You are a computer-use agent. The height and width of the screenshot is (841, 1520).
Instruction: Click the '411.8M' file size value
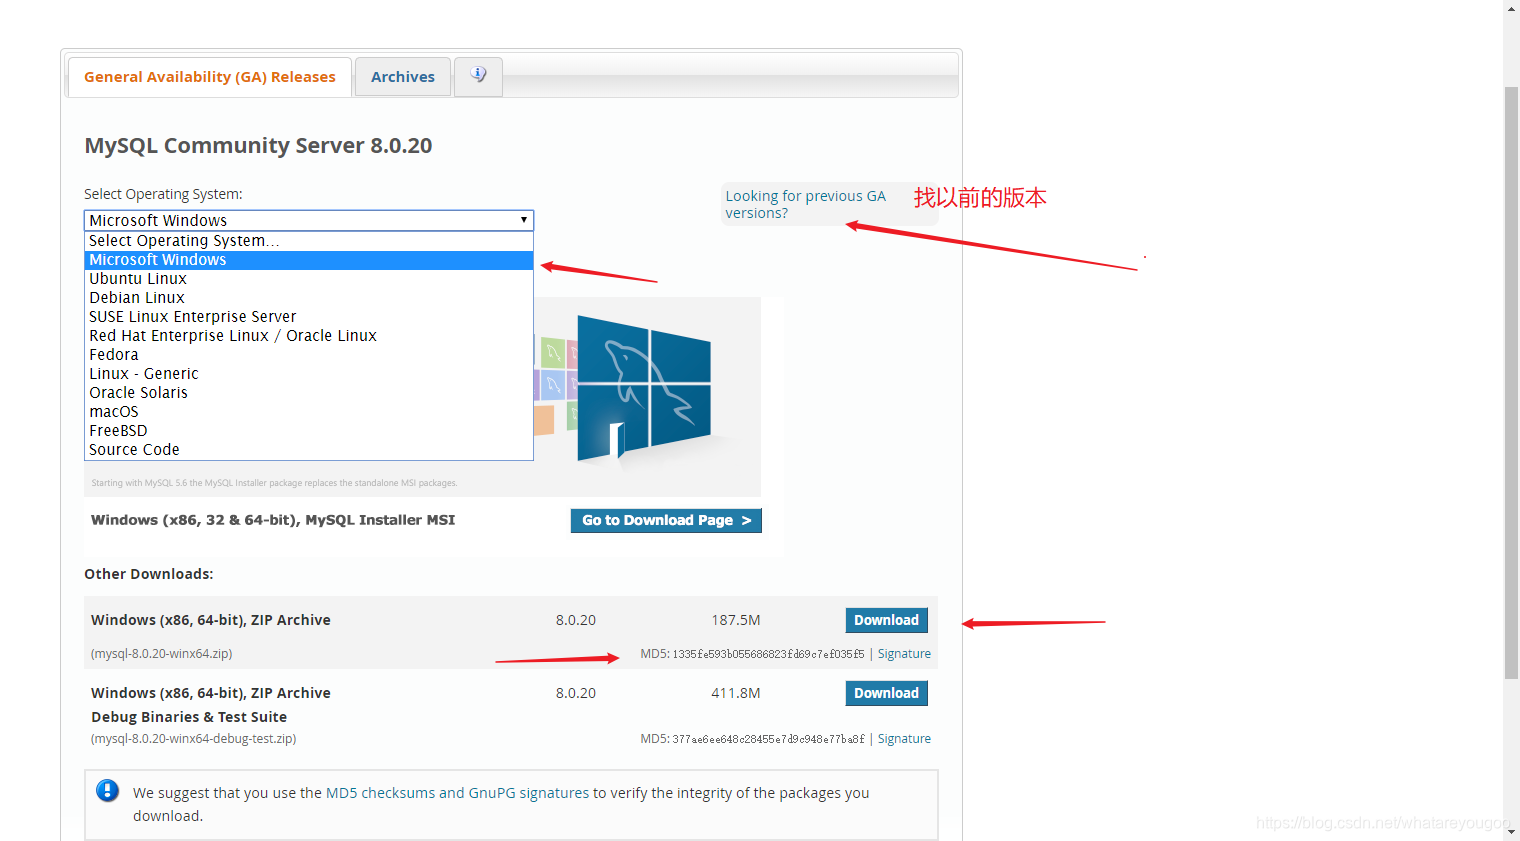[736, 693]
